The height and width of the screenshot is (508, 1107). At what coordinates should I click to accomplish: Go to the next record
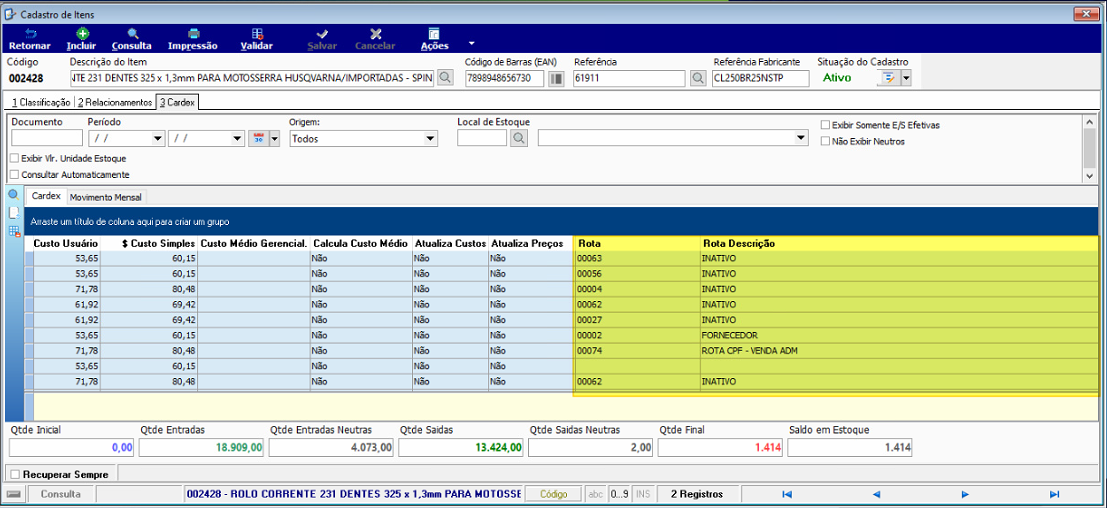pyautogui.click(x=965, y=494)
